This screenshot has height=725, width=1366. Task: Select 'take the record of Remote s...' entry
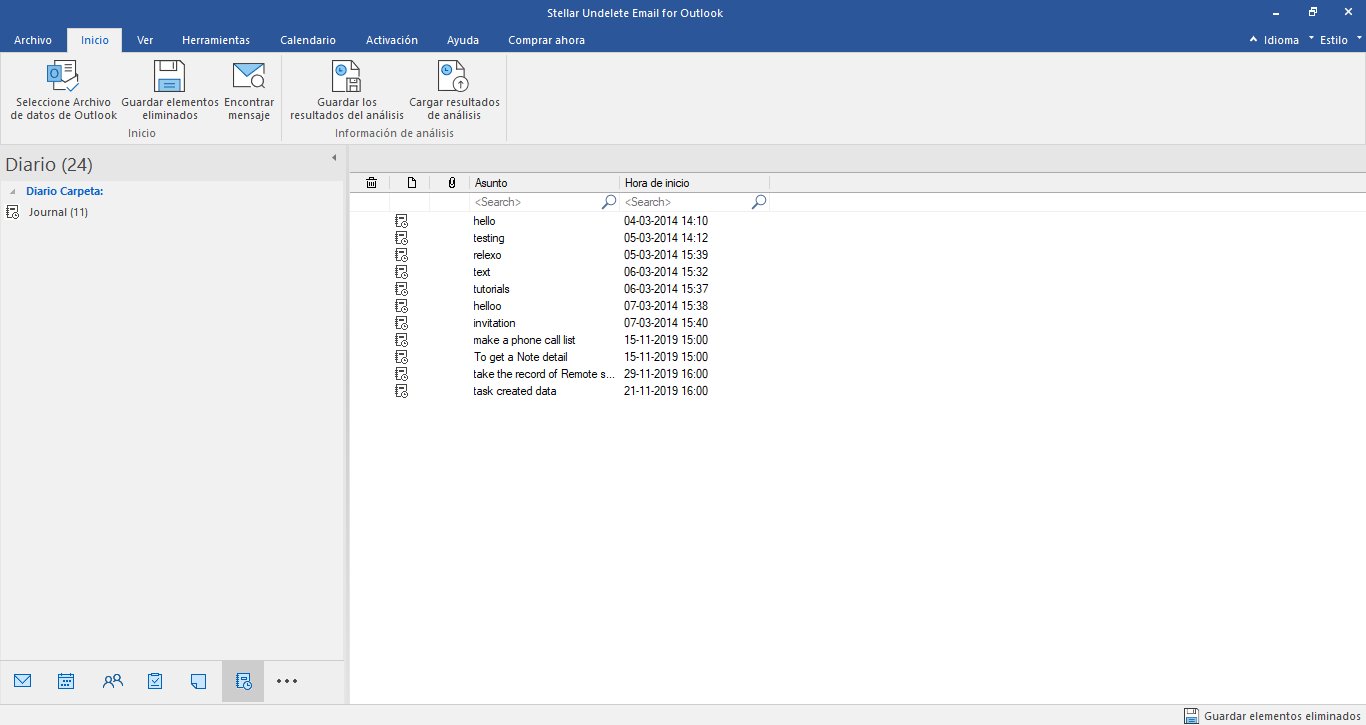544,374
